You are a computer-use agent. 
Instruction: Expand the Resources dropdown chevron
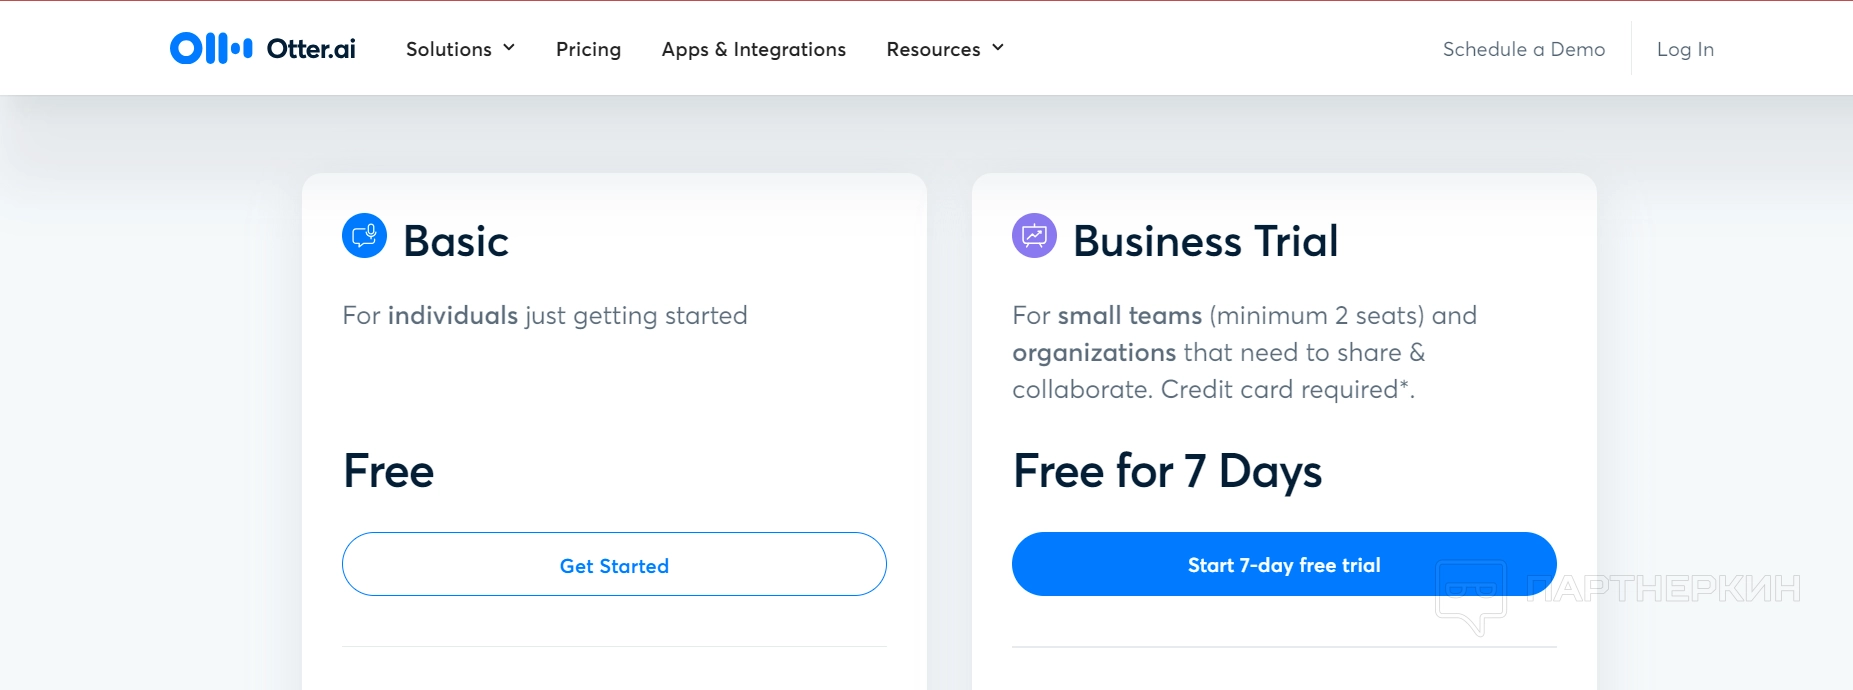tap(998, 48)
